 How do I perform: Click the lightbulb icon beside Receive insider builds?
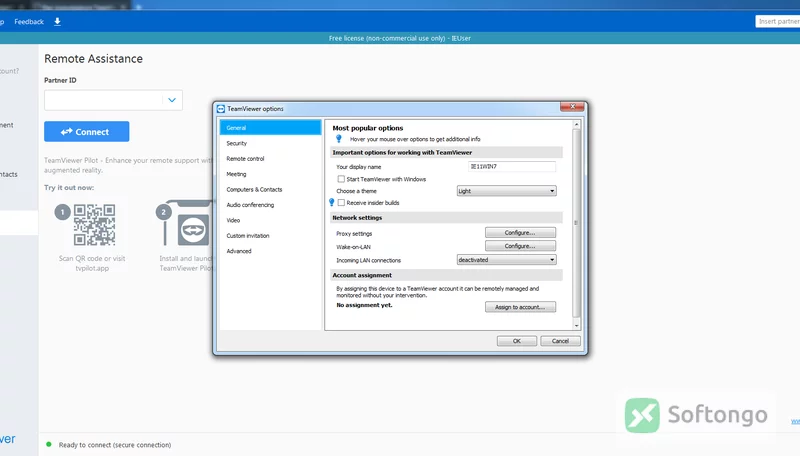point(332,202)
